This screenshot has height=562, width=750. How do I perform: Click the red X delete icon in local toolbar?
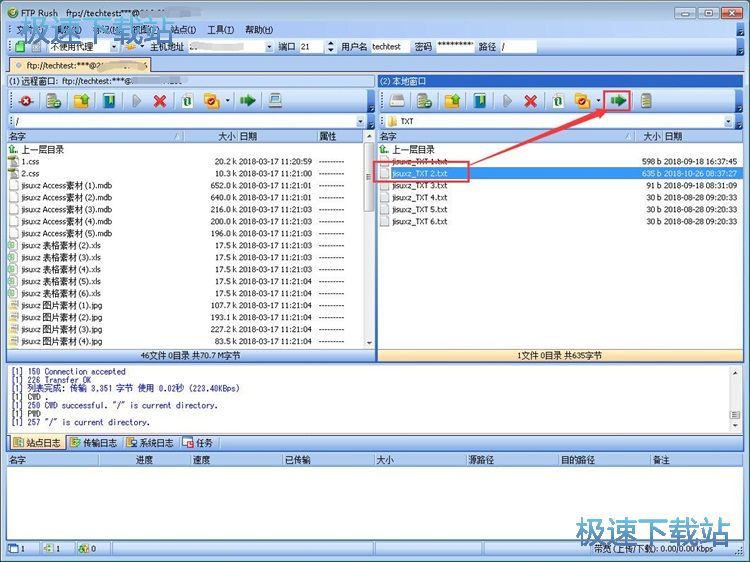pos(530,101)
